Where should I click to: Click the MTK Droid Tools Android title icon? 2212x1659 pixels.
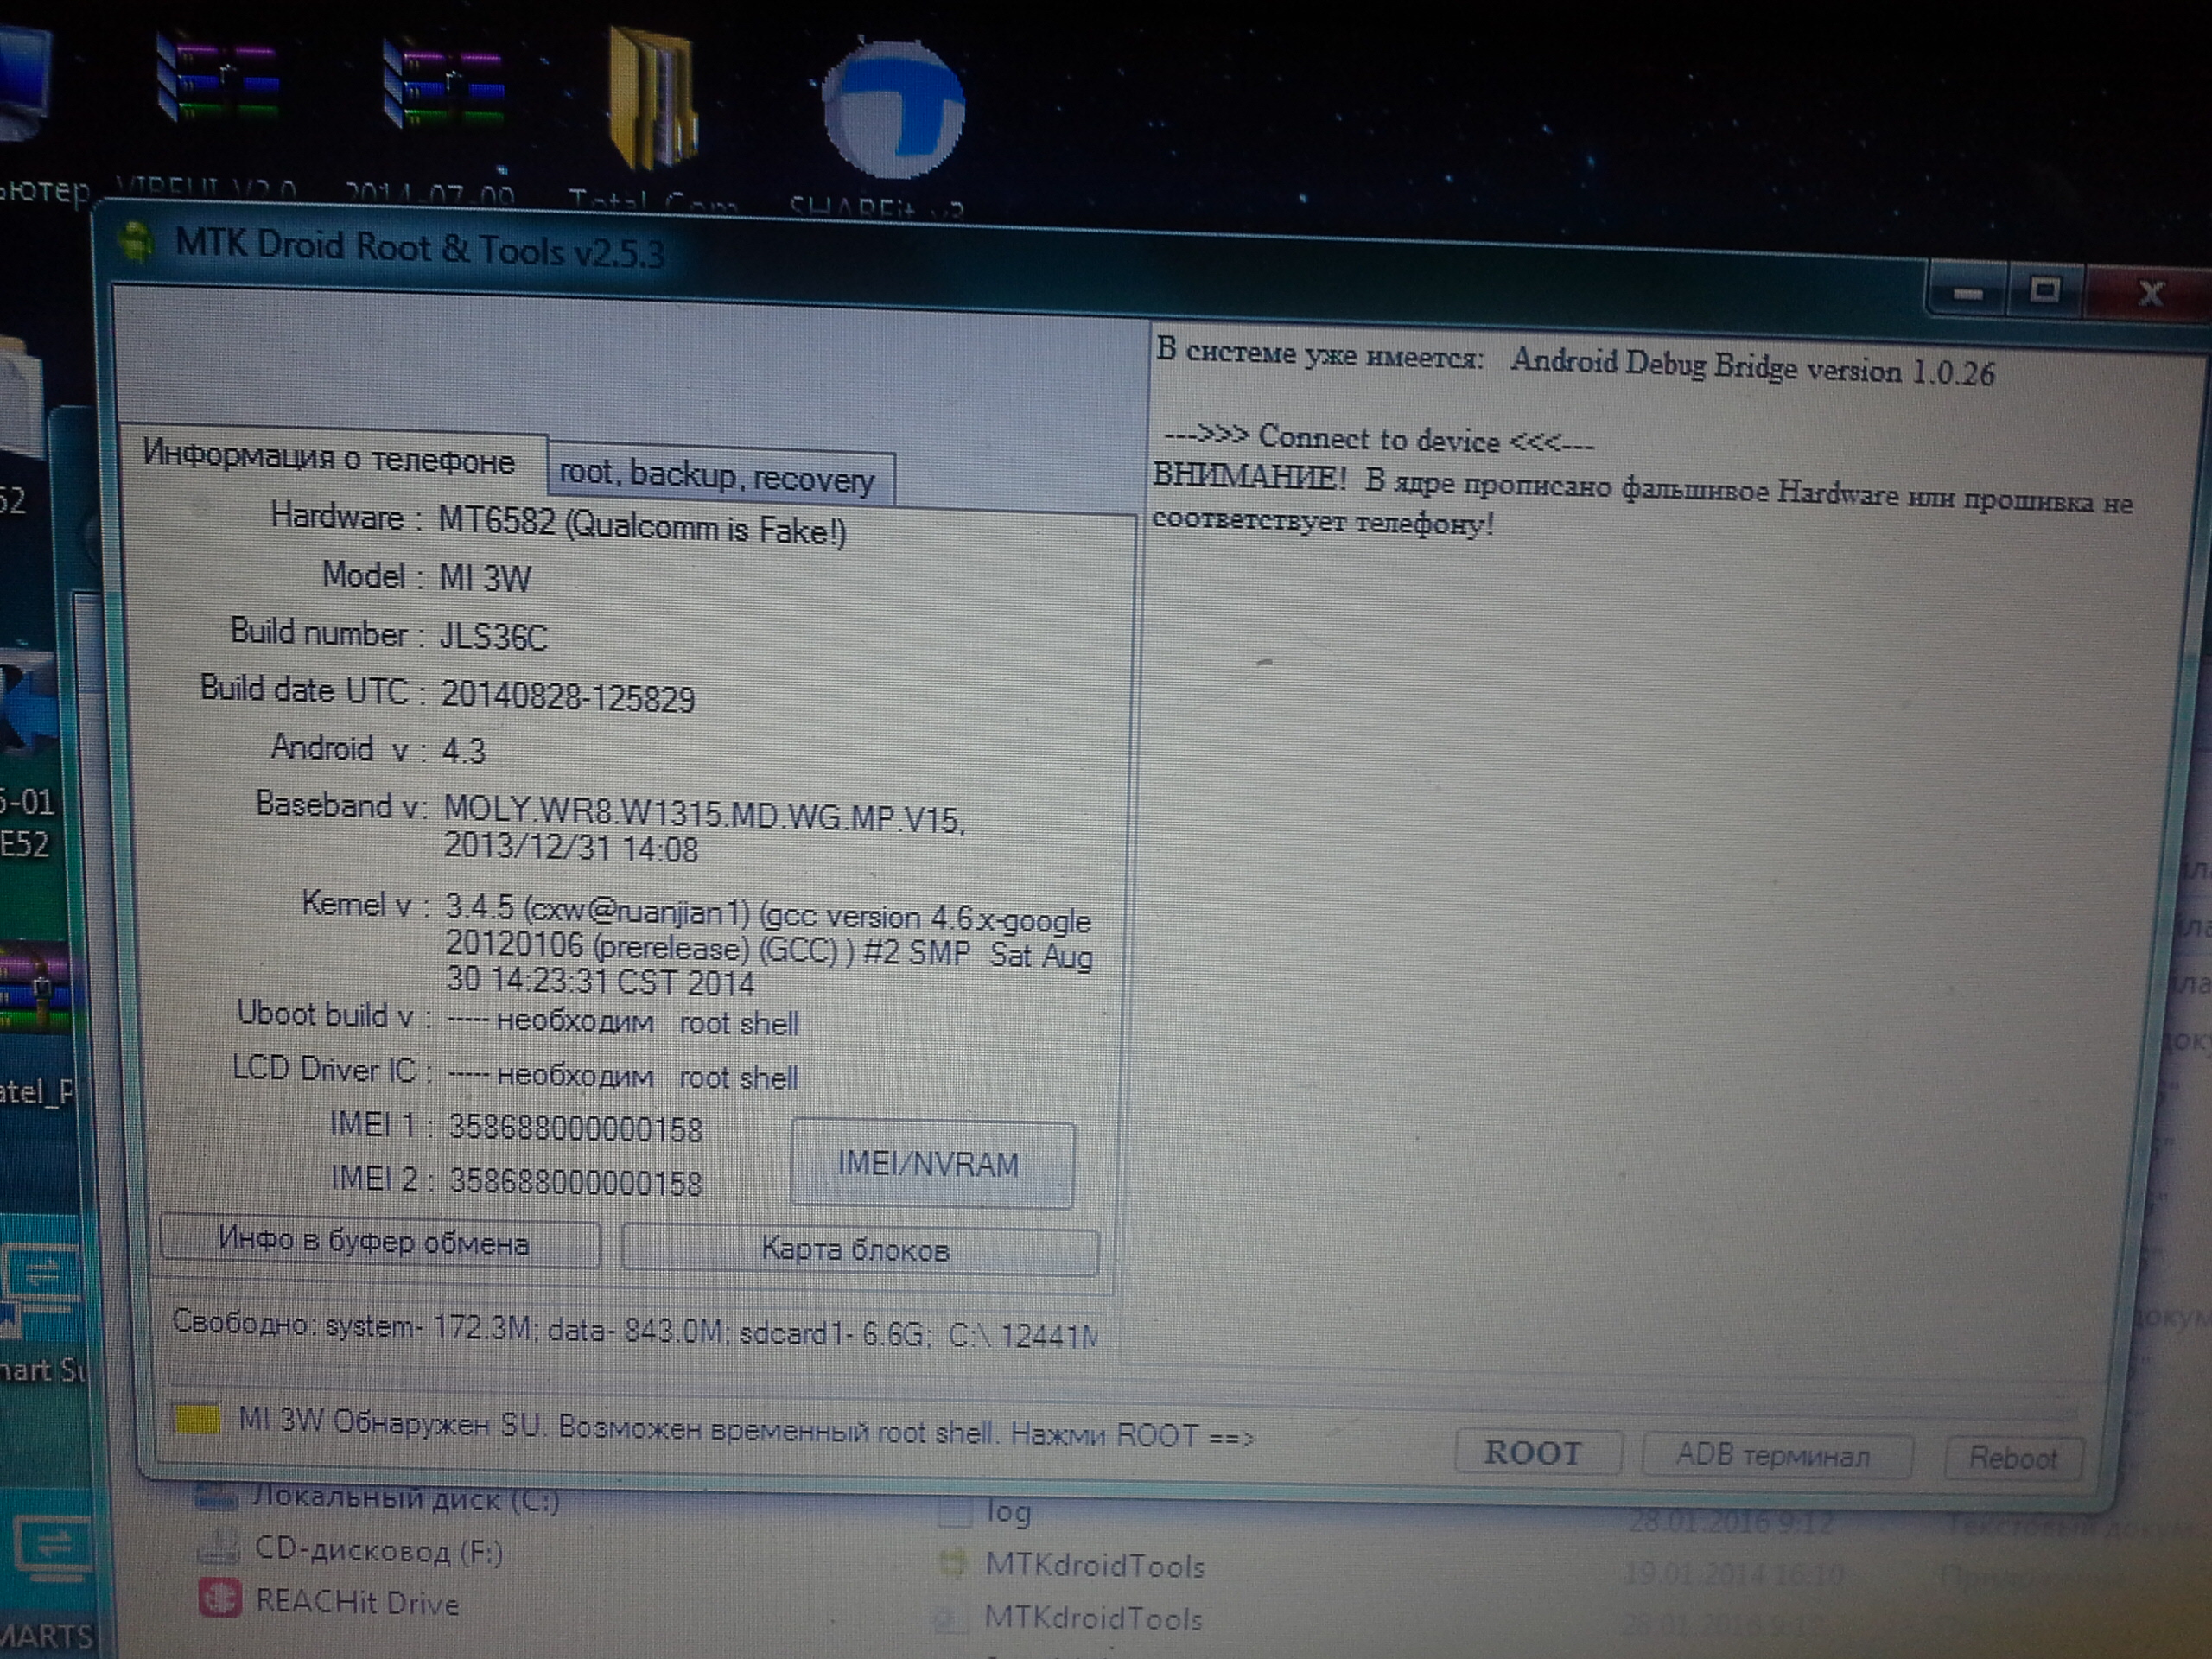pyautogui.click(x=137, y=243)
